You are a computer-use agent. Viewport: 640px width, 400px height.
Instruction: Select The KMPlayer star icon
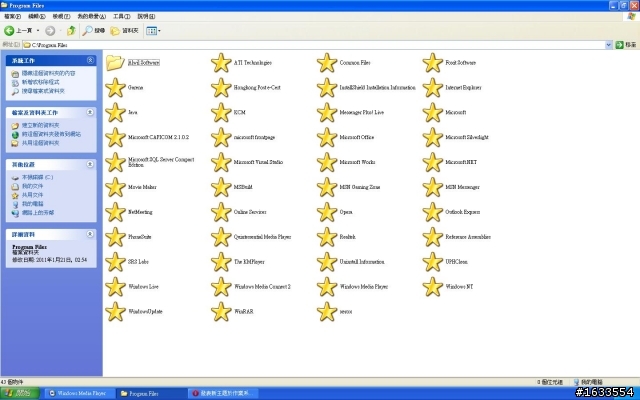[221, 262]
